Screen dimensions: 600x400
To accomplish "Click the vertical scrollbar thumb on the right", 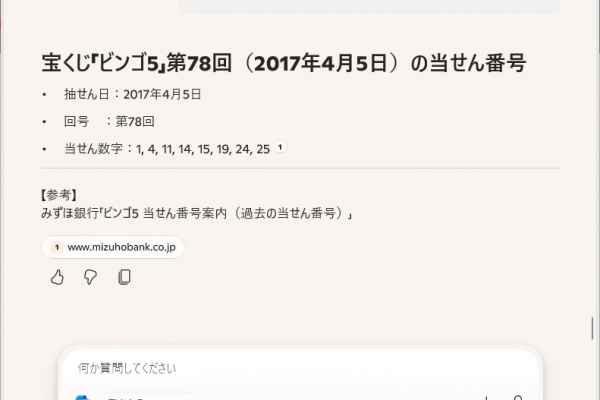I will click(x=592, y=328).
